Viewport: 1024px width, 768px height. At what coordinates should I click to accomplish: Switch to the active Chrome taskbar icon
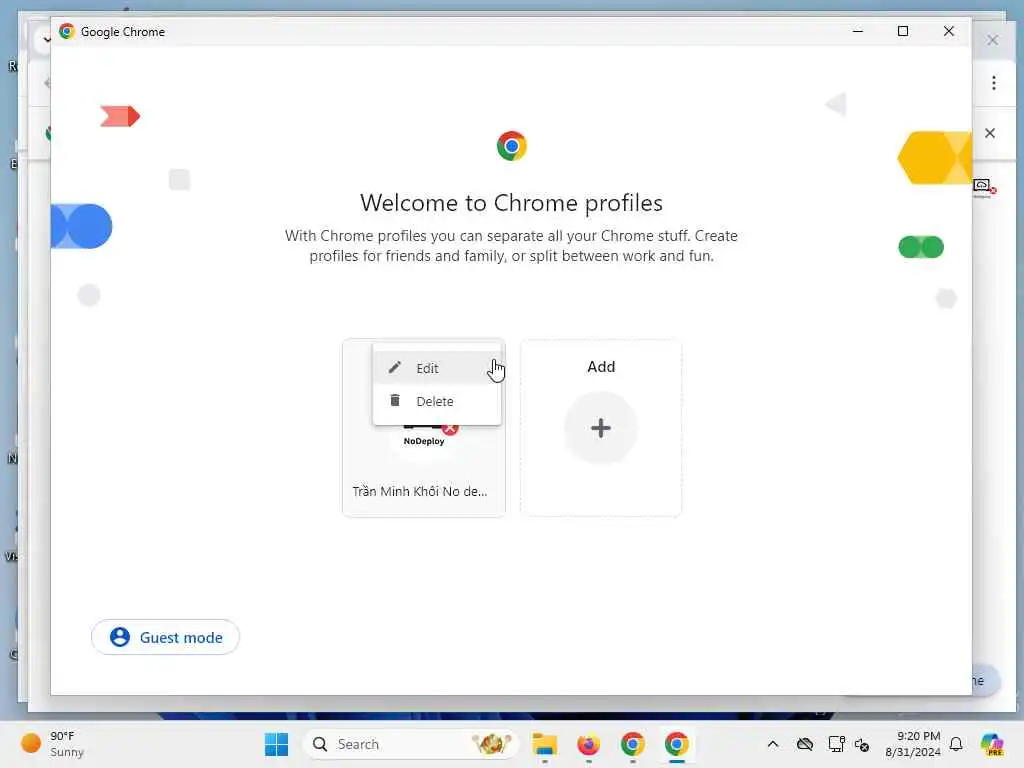tap(677, 744)
